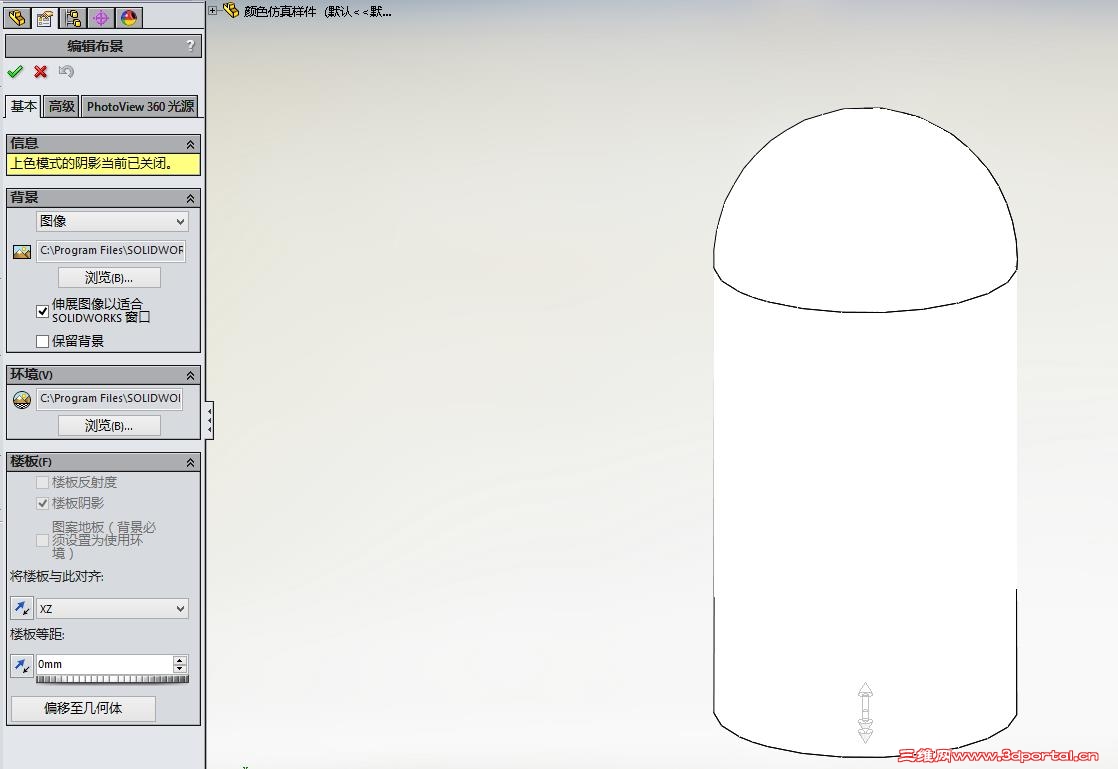Screen dimensions: 1118x769
Task: Open the DimXpertManager crosshair tab
Action: tap(101, 18)
